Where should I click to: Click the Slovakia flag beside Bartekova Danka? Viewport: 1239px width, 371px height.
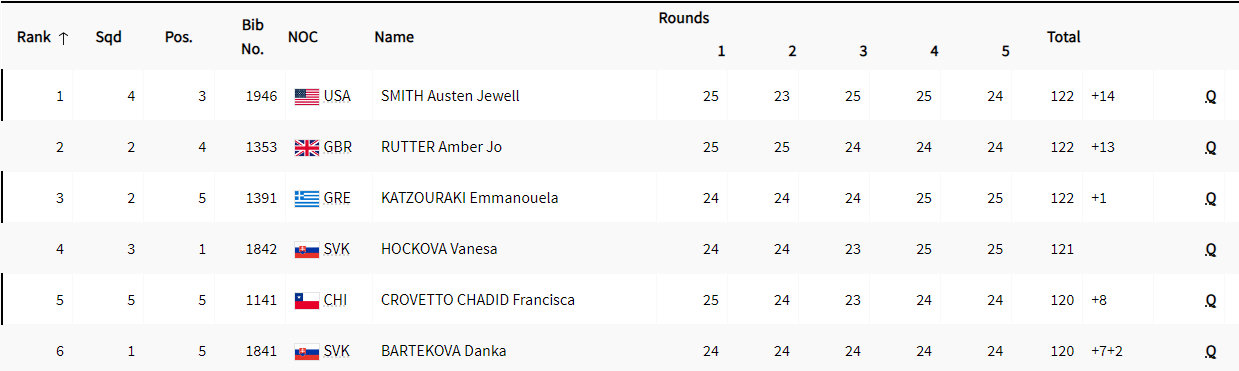tap(306, 351)
